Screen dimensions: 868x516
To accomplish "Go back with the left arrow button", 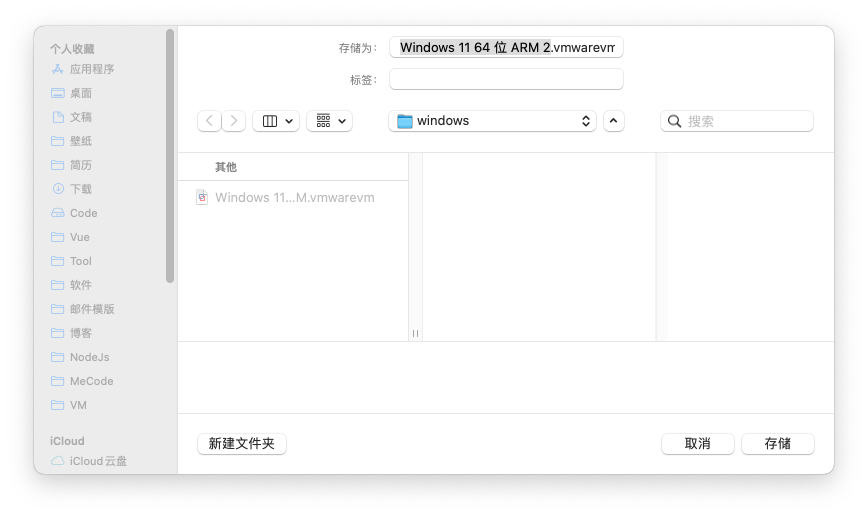I will pyautogui.click(x=209, y=121).
